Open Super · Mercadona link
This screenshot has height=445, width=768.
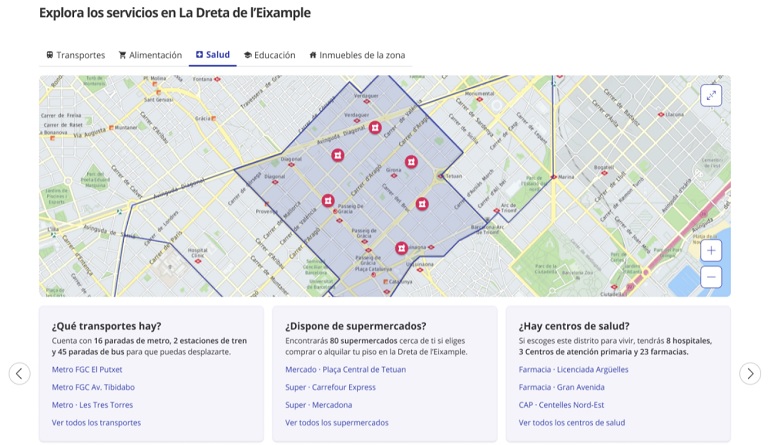click(319, 405)
